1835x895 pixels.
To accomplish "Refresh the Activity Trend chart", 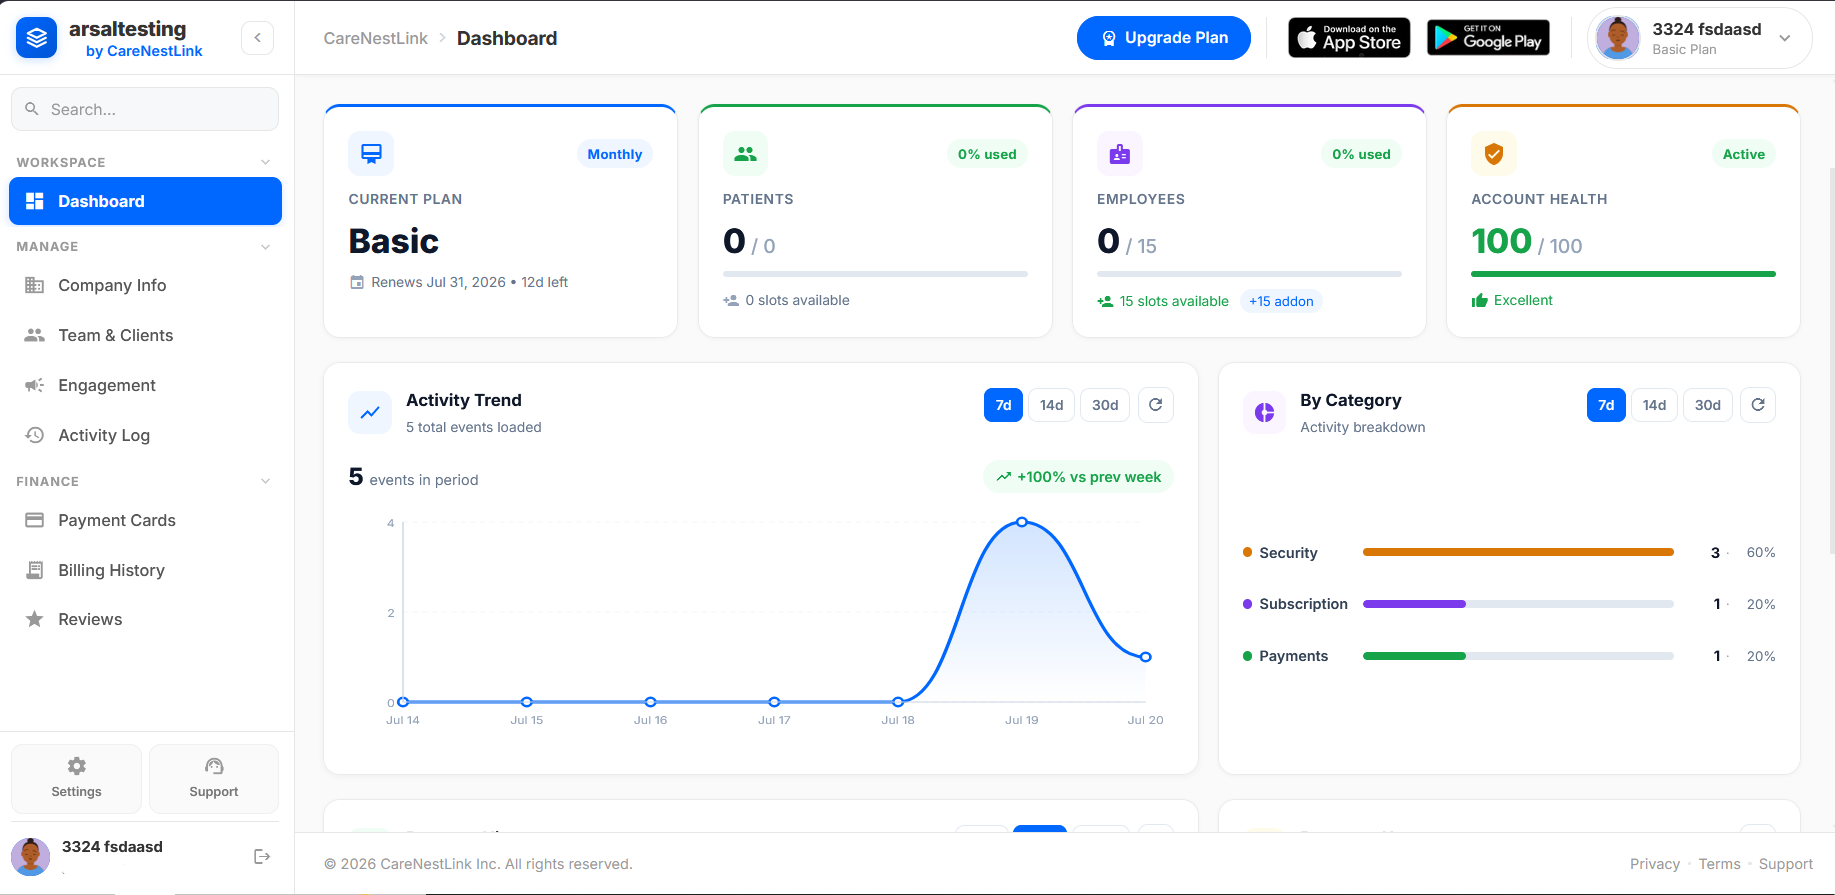I will point(1156,405).
